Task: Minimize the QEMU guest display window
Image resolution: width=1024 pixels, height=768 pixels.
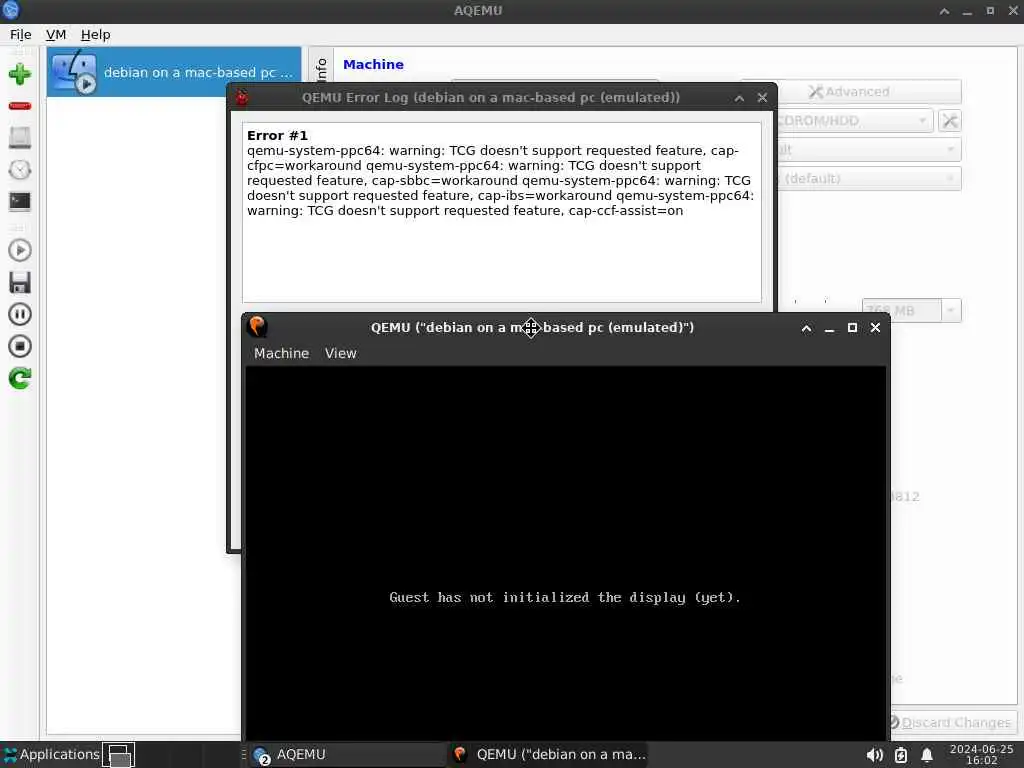Action: click(829, 328)
